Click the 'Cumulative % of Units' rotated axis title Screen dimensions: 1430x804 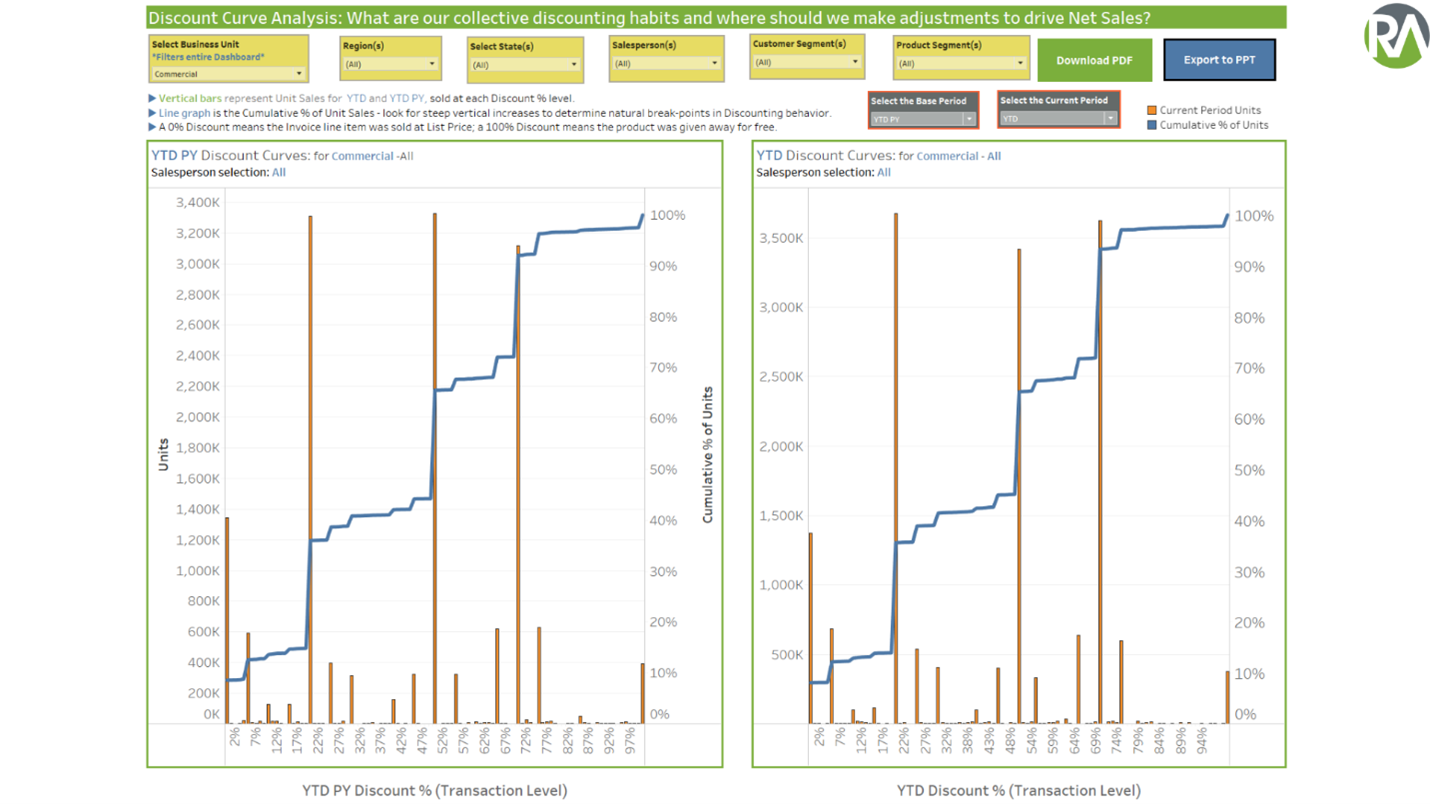coord(708,454)
